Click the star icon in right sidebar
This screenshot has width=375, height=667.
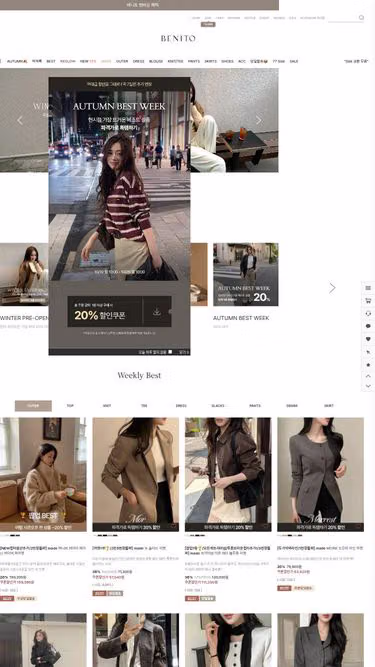point(368,365)
